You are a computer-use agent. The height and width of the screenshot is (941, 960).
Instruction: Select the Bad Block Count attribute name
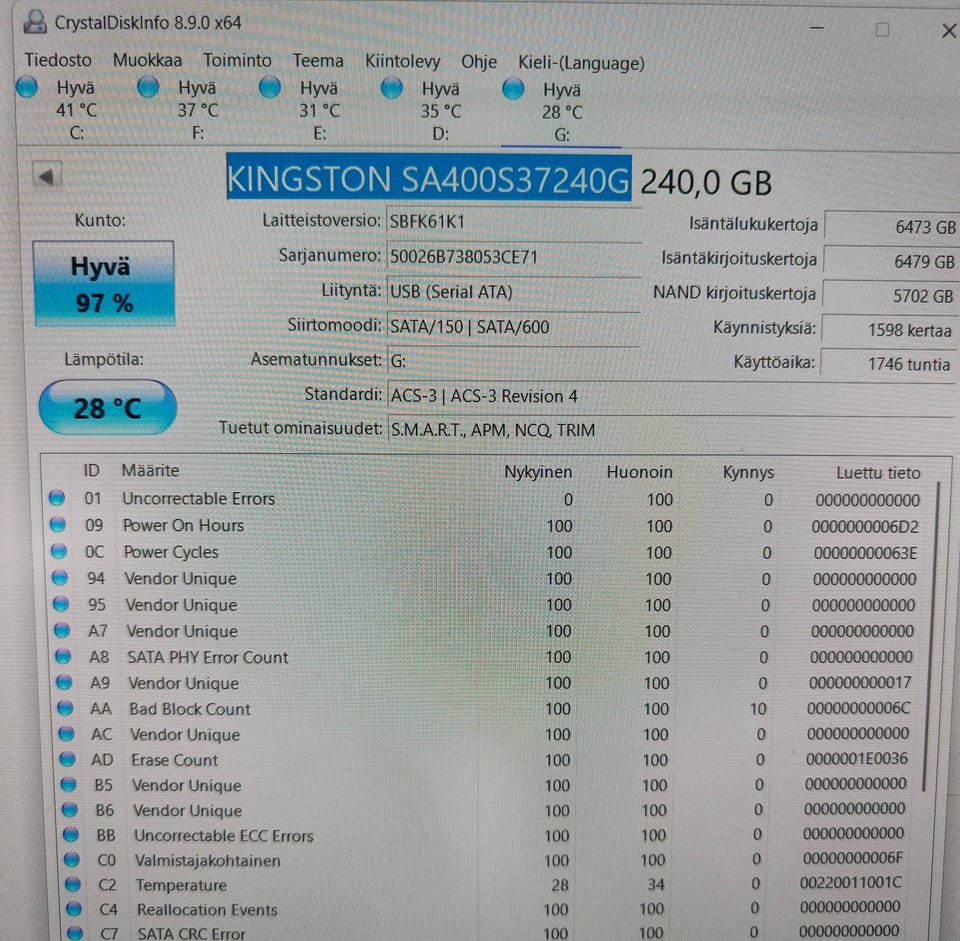point(190,709)
